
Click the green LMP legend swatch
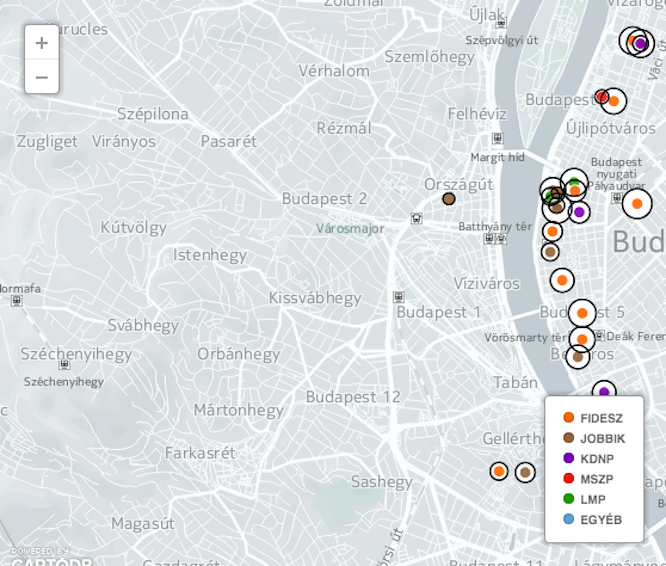(x=568, y=499)
